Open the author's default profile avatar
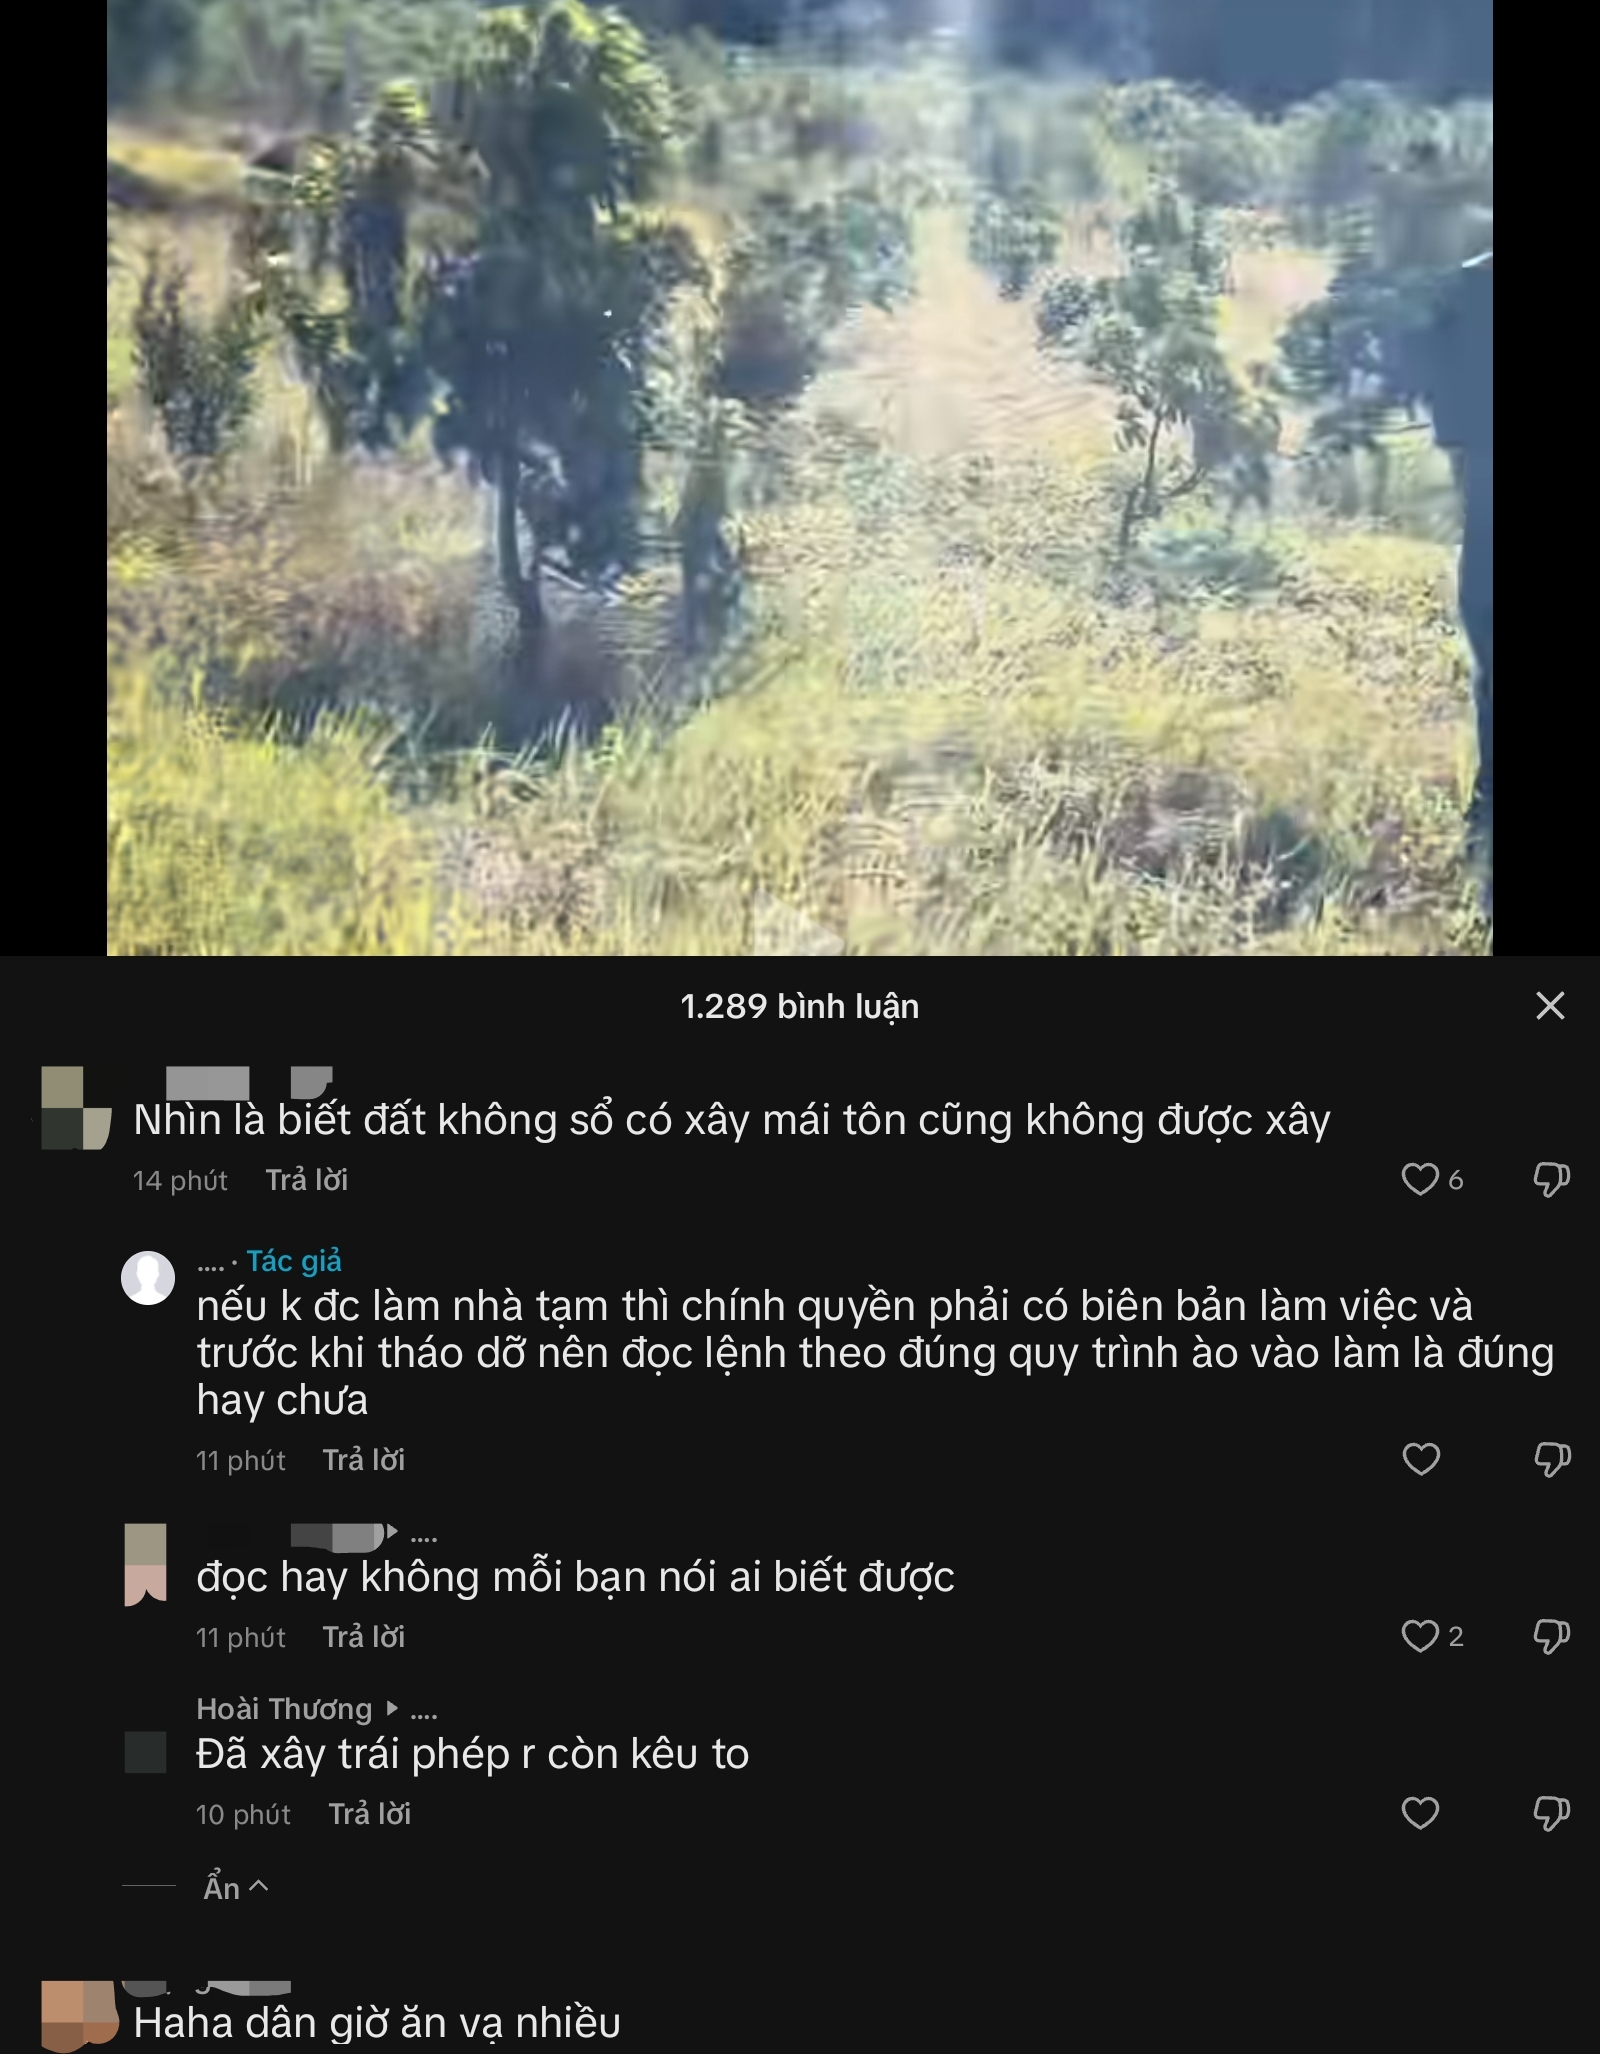This screenshot has width=1600, height=2054. pyautogui.click(x=148, y=1278)
